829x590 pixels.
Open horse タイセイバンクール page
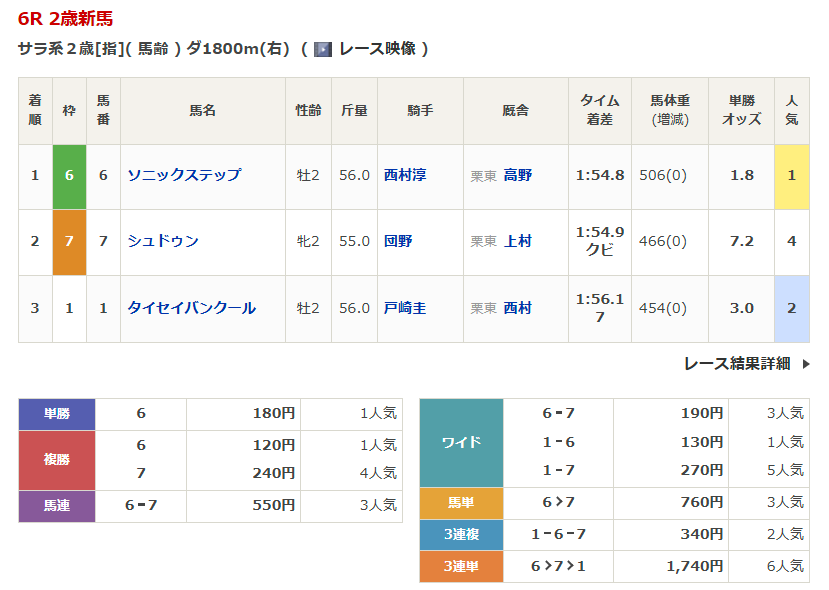[191, 308]
